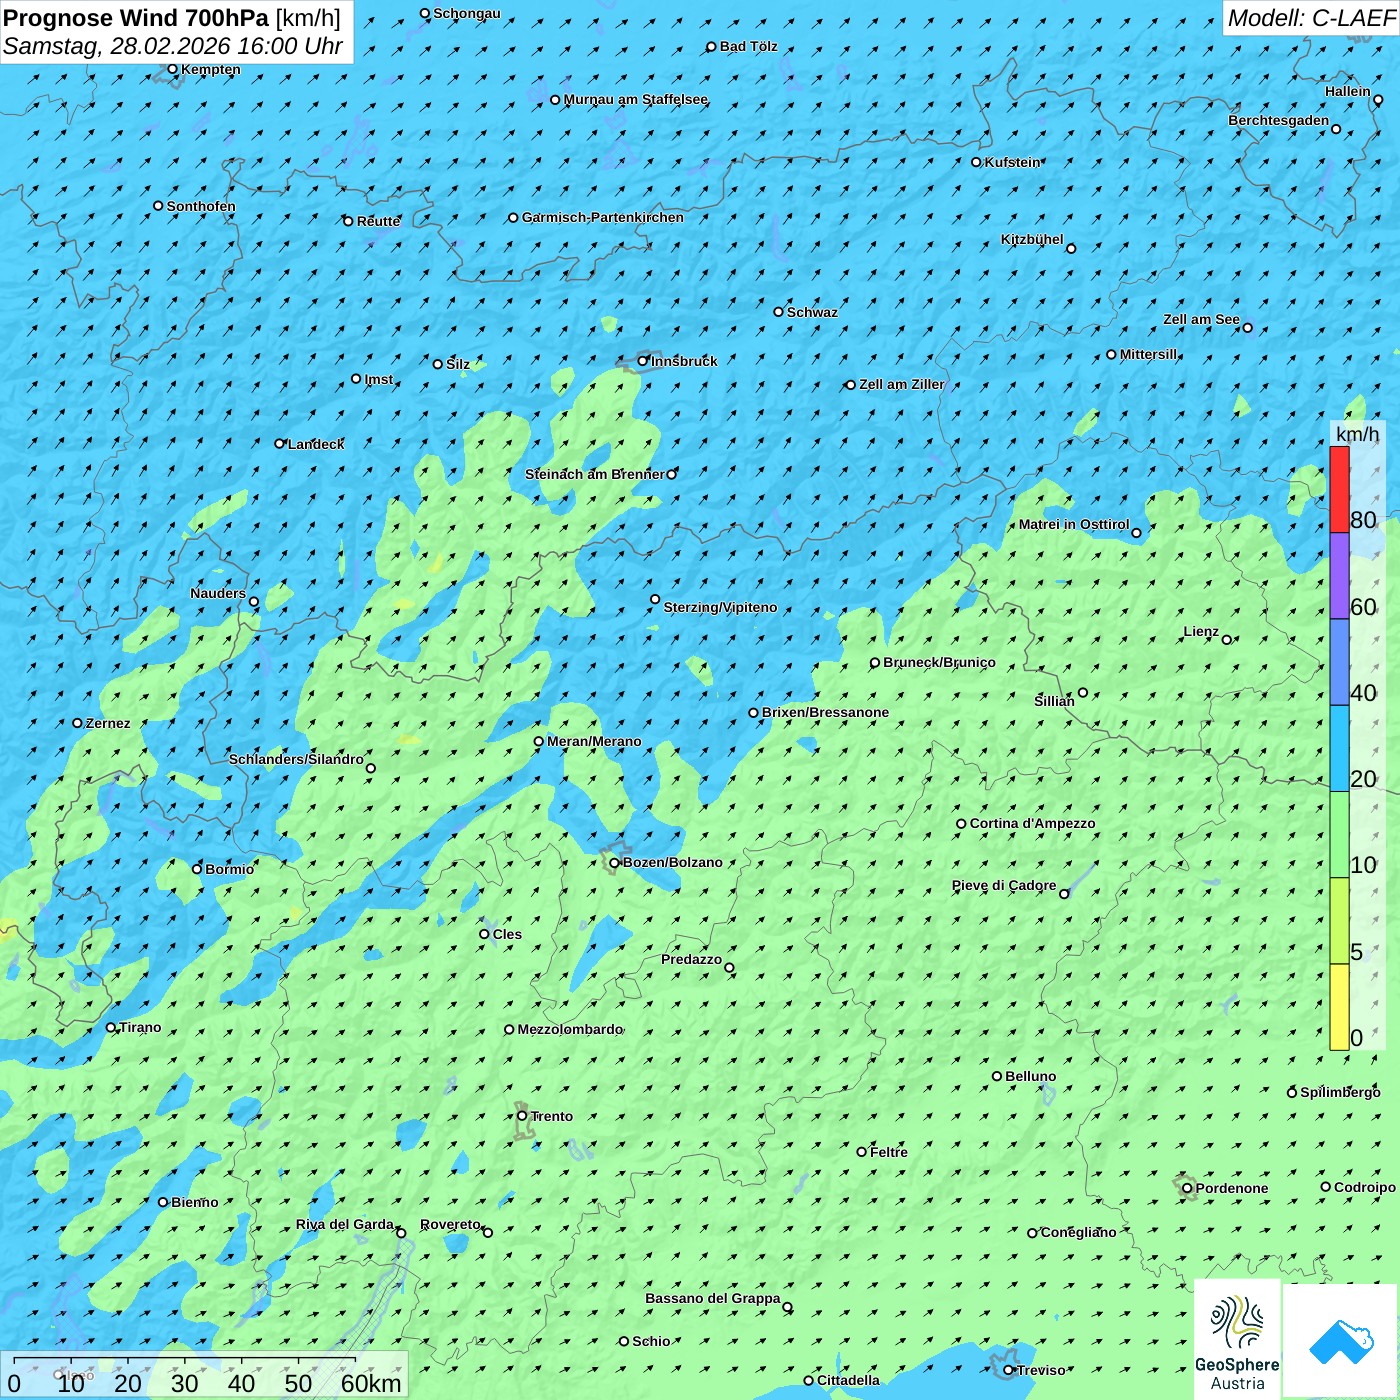Select the Brixen/Bressanone label

coord(825,712)
